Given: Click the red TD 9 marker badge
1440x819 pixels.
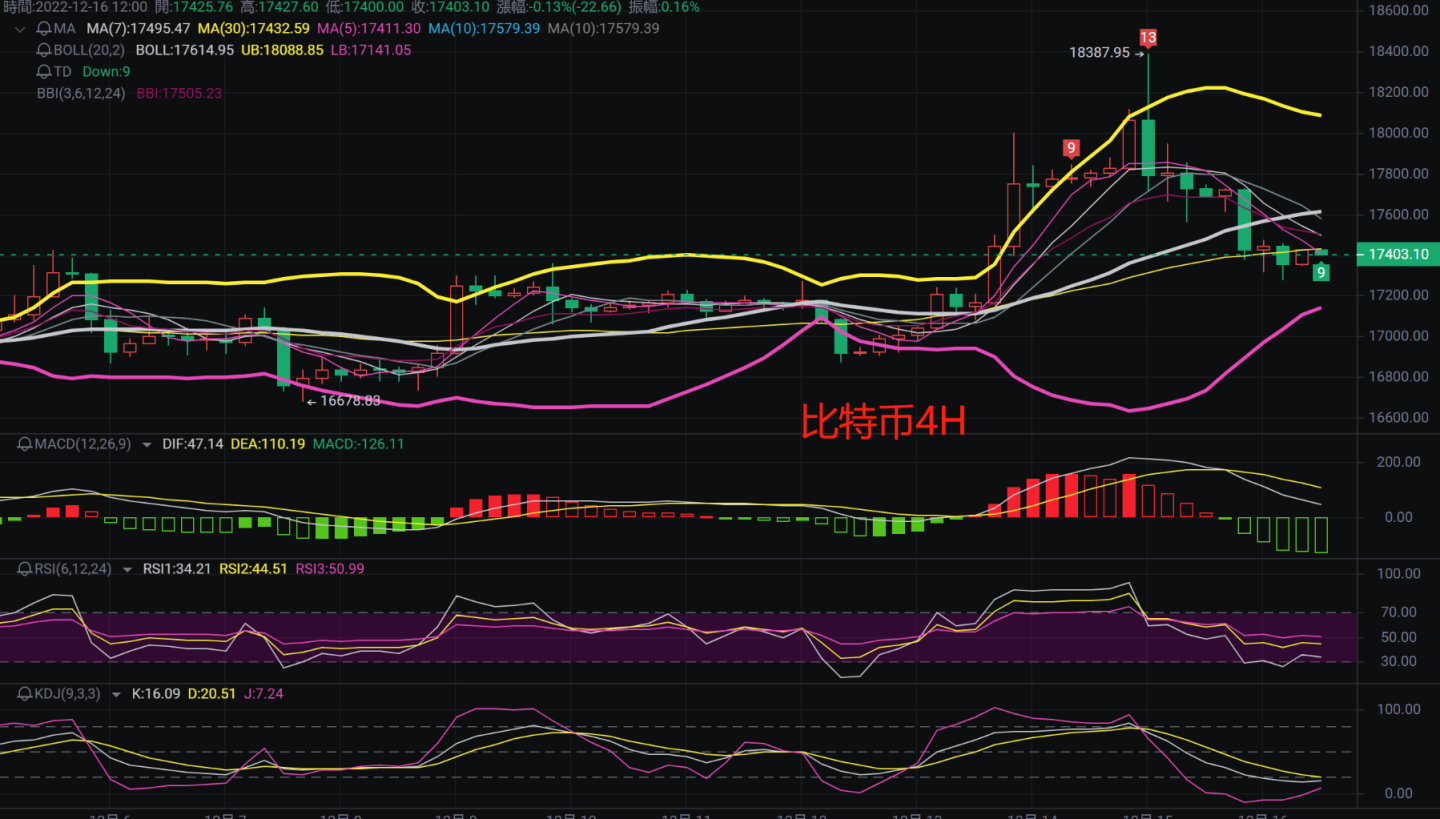Looking at the screenshot, I should 1071,148.
